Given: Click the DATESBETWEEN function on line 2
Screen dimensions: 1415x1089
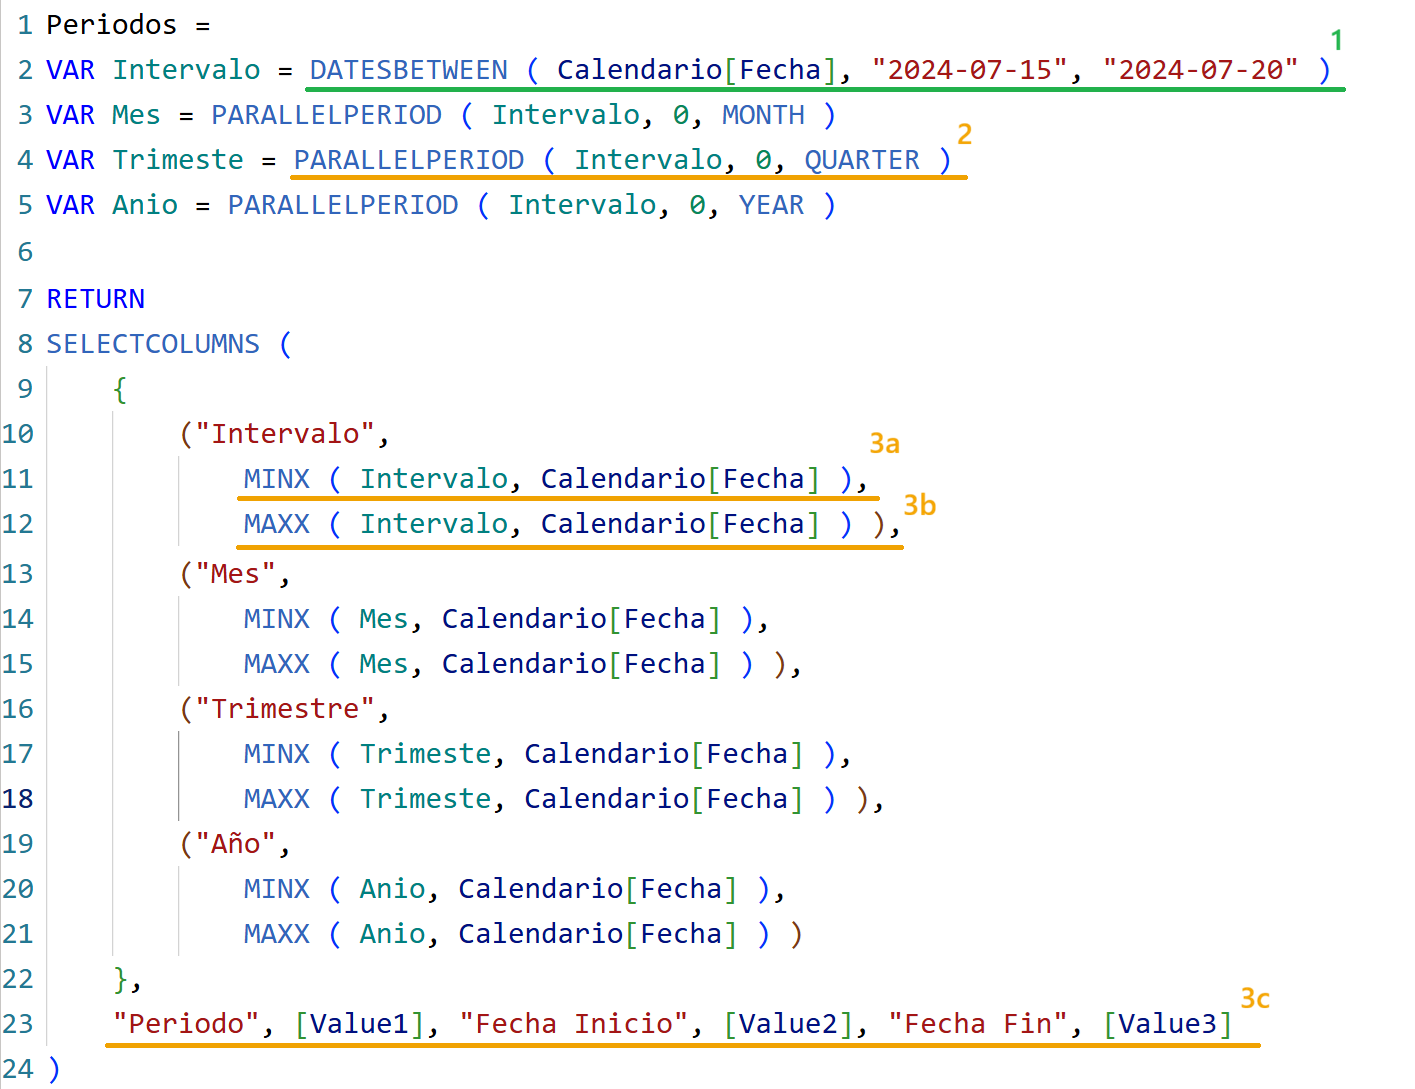Looking at the screenshot, I should click(408, 70).
